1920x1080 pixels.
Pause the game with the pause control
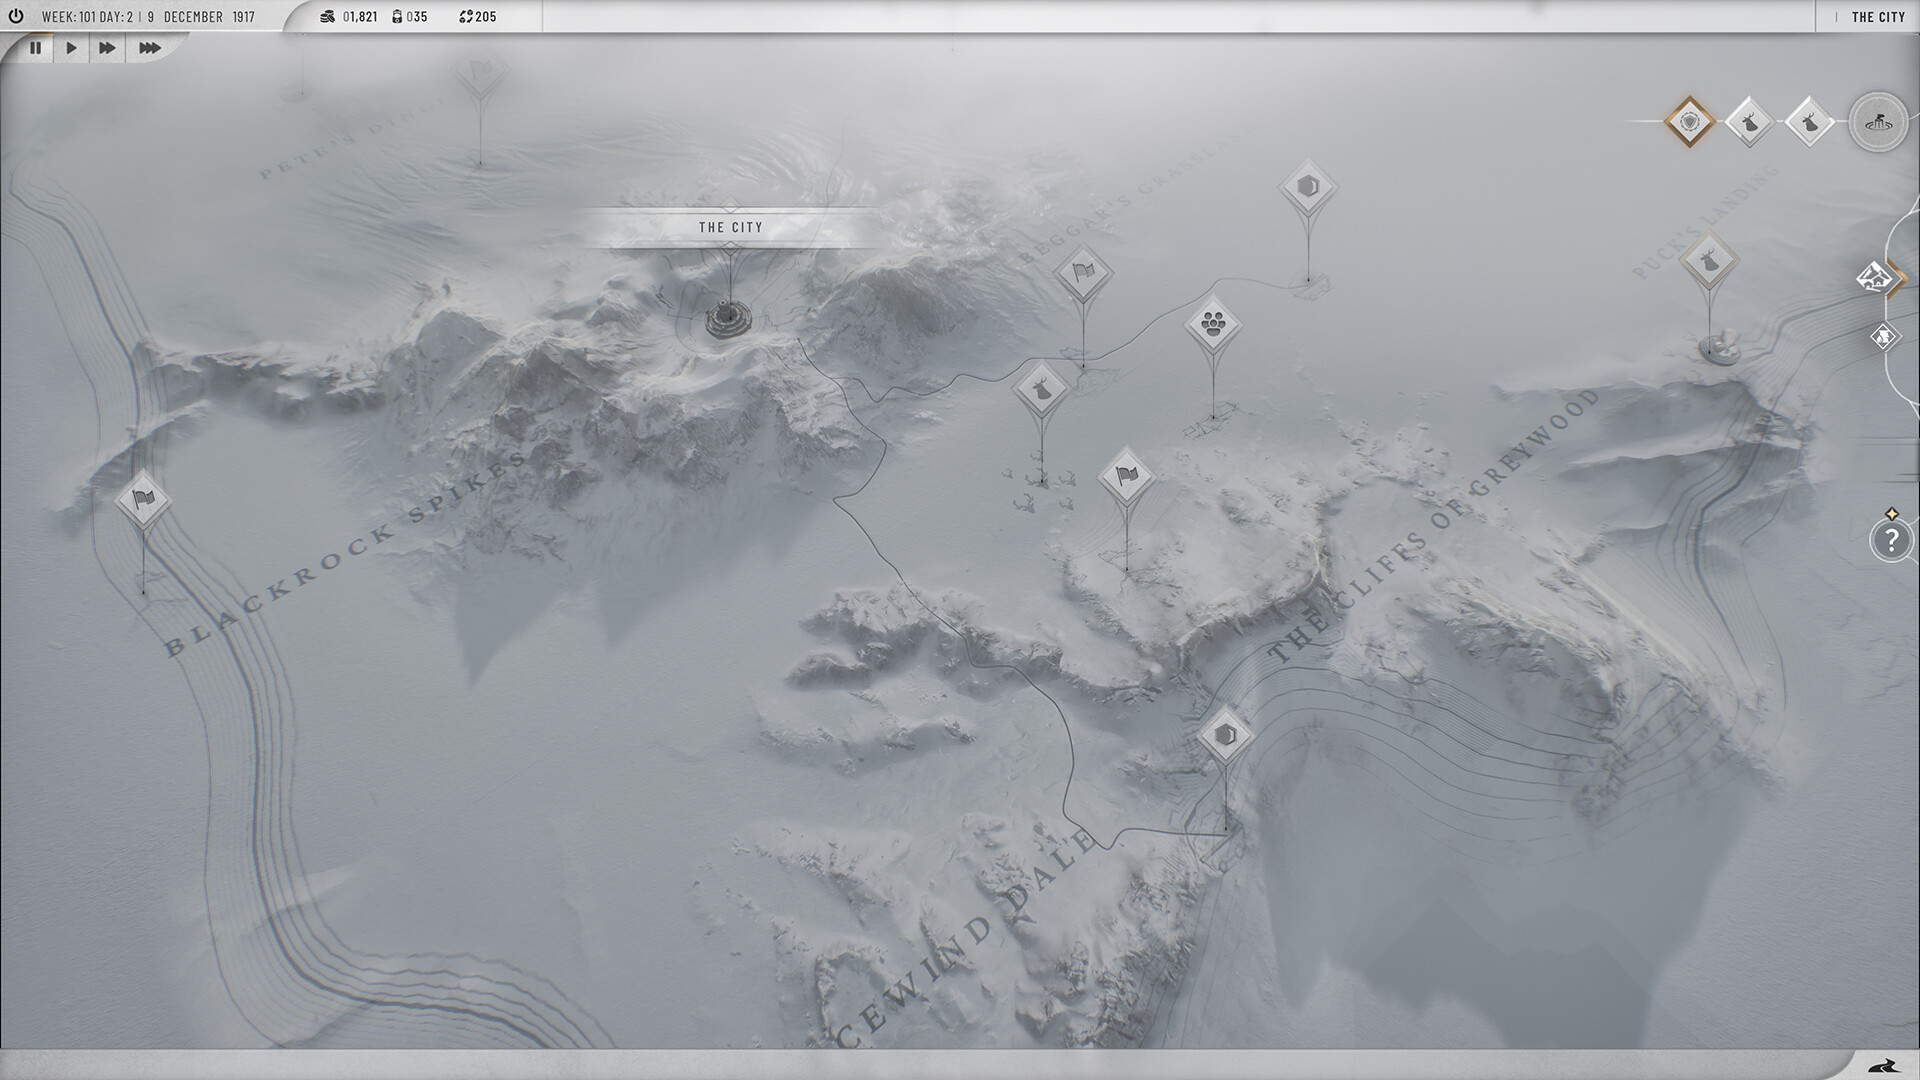(x=36, y=47)
